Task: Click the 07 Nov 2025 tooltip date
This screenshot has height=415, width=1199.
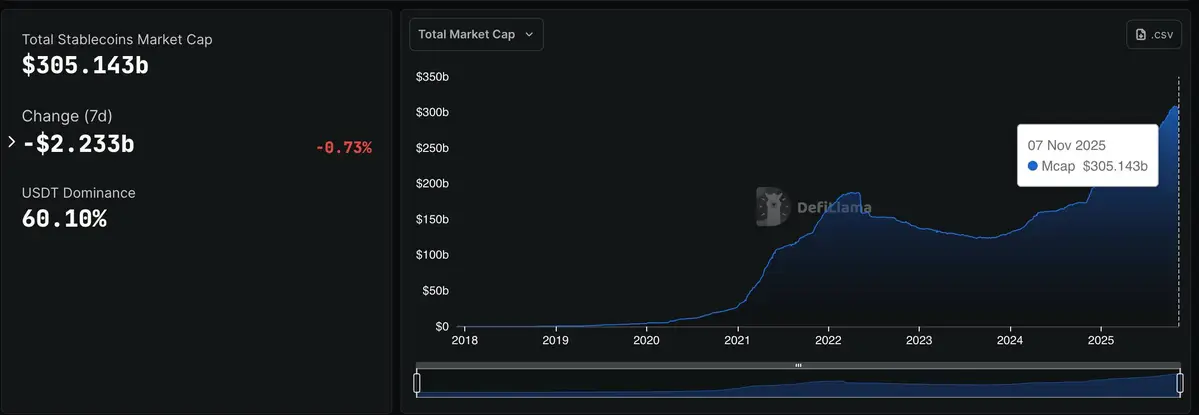Action: coord(1066,145)
